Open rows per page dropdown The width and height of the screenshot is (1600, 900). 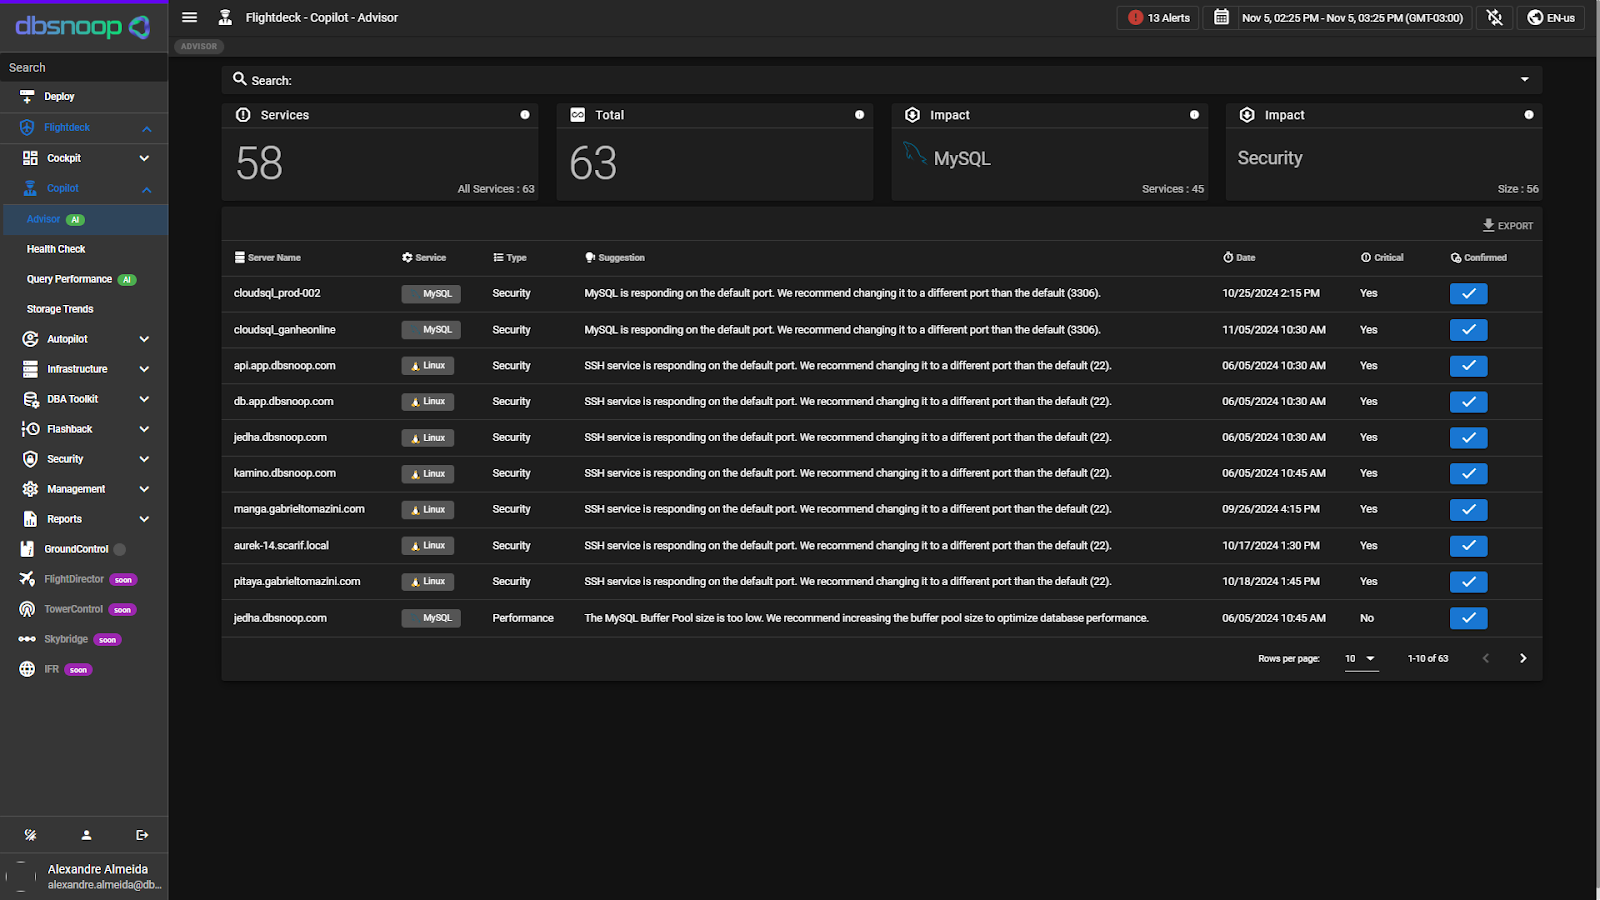tap(1361, 658)
